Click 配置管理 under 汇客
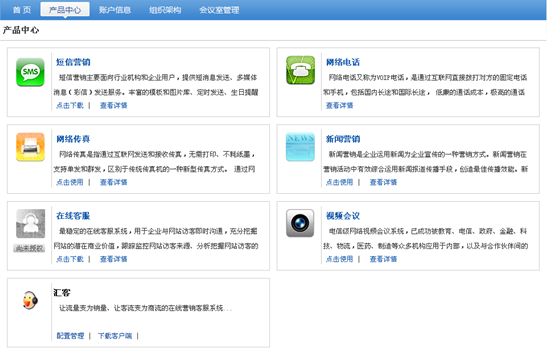 point(70,336)
